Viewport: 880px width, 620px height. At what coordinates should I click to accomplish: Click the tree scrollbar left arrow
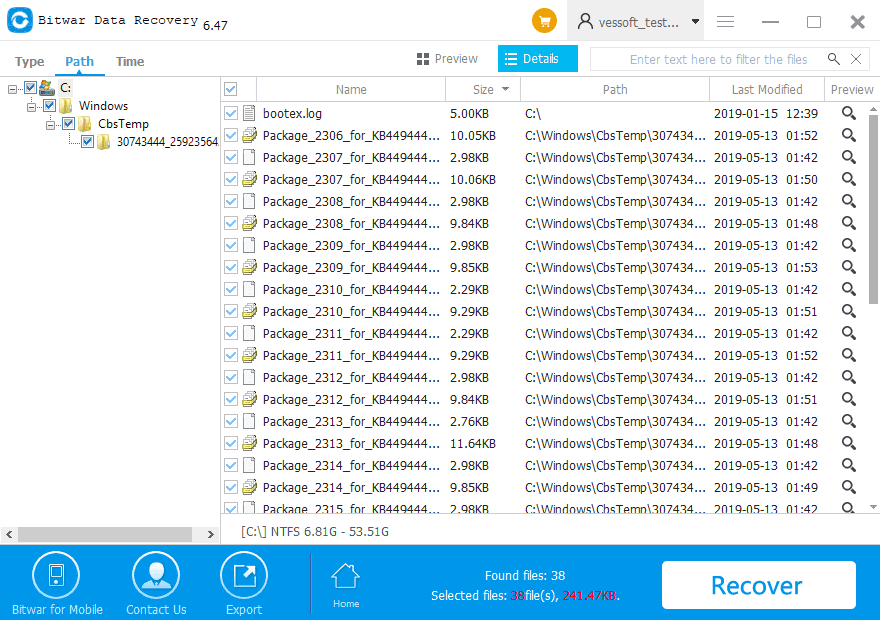pos(9,534)
